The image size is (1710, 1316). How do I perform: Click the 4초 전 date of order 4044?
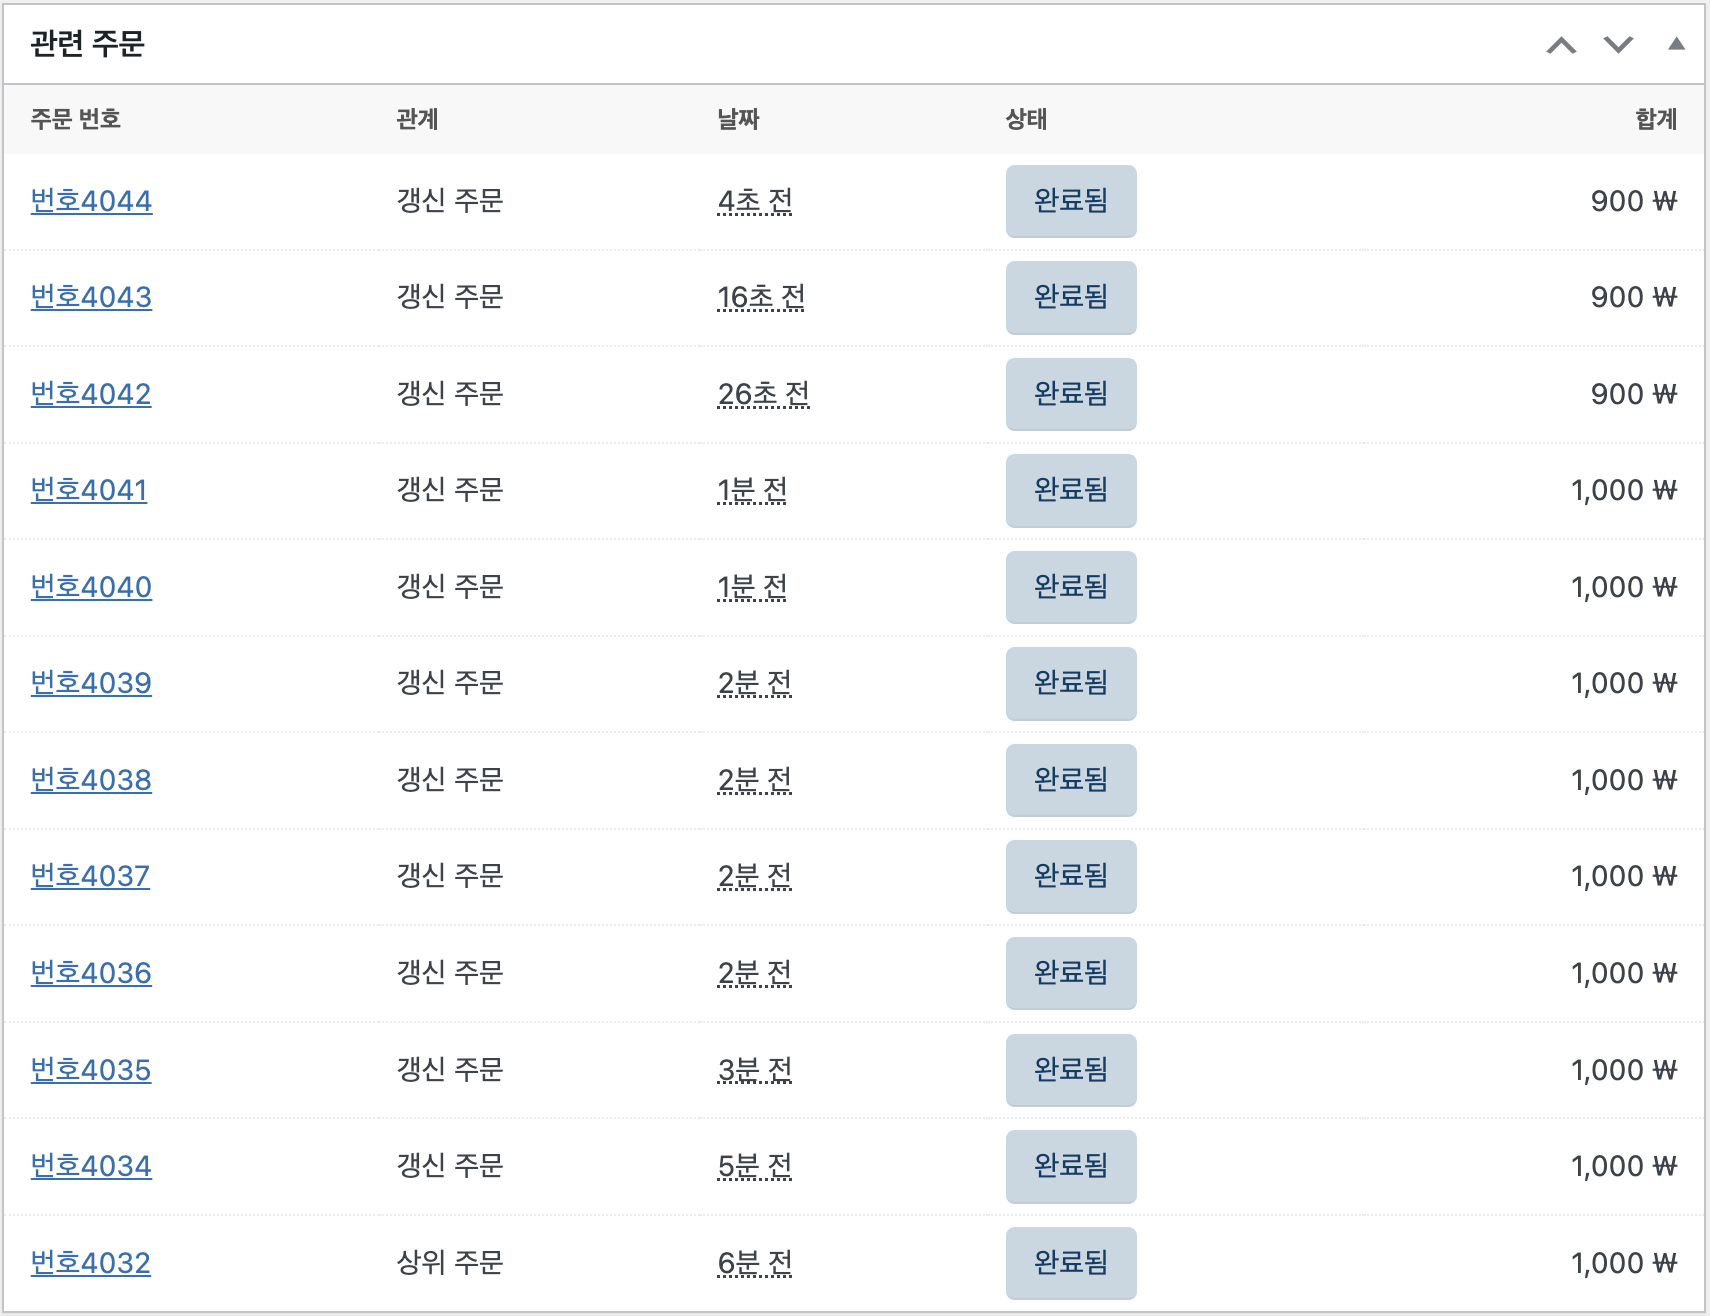tap(755, 201)
